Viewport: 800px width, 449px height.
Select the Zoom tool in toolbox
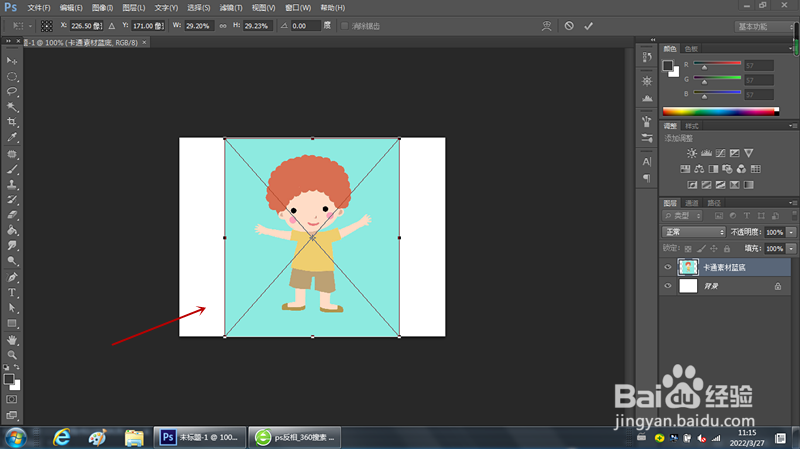12,355
